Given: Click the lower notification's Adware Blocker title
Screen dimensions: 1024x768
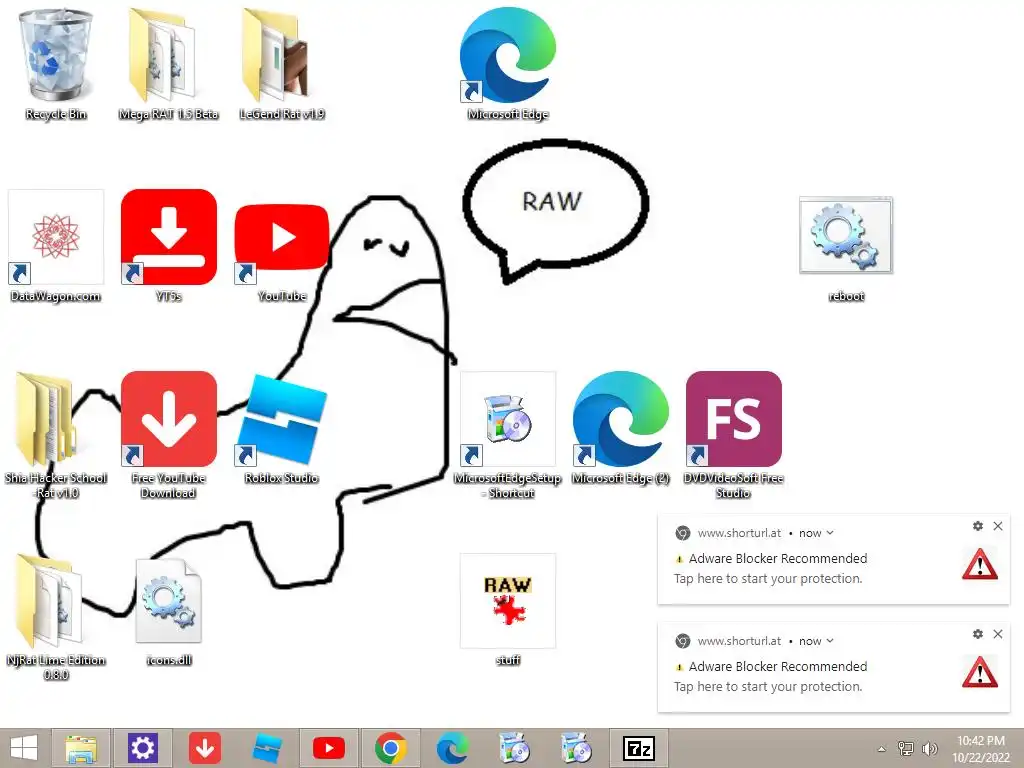Looking at the screenshot, I should [x=778, y=666].
